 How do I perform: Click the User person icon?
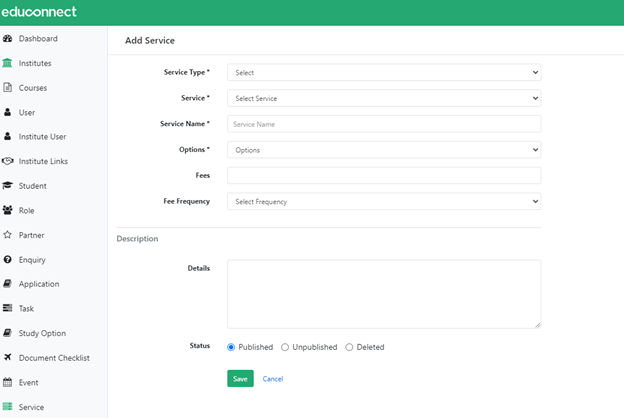click(7, 112)
